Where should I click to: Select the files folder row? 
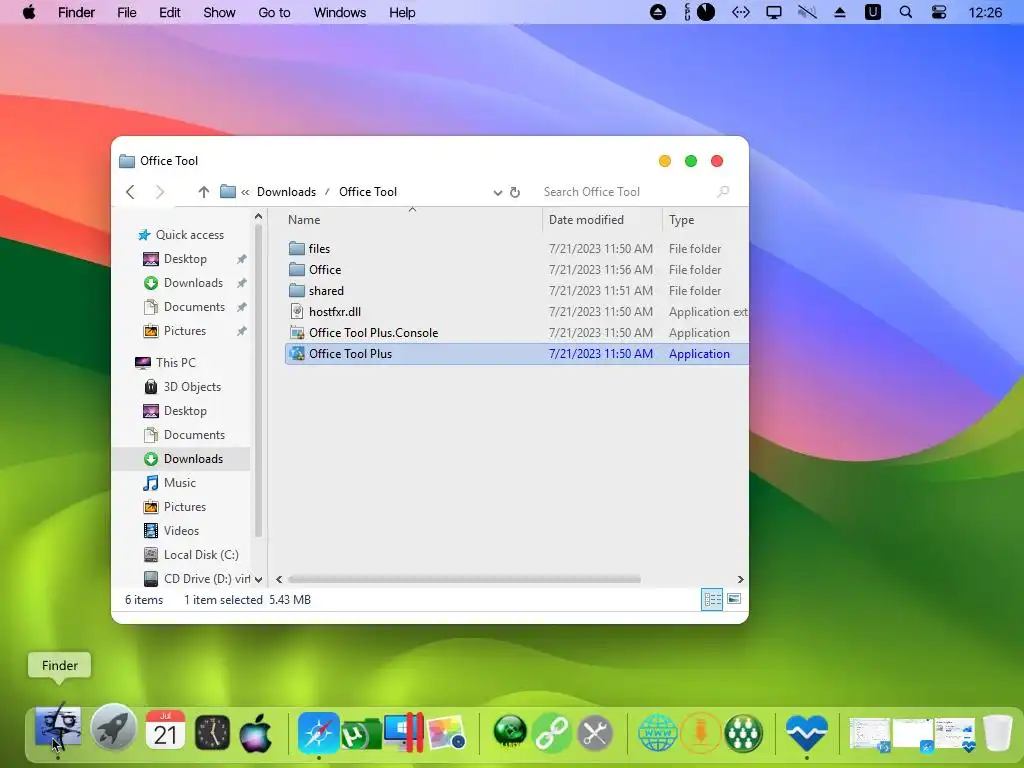[516, 249]
